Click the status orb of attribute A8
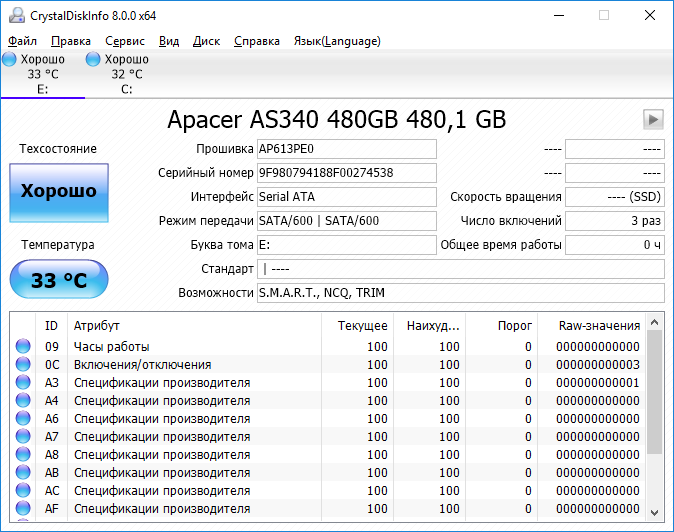 click(23, 455)
